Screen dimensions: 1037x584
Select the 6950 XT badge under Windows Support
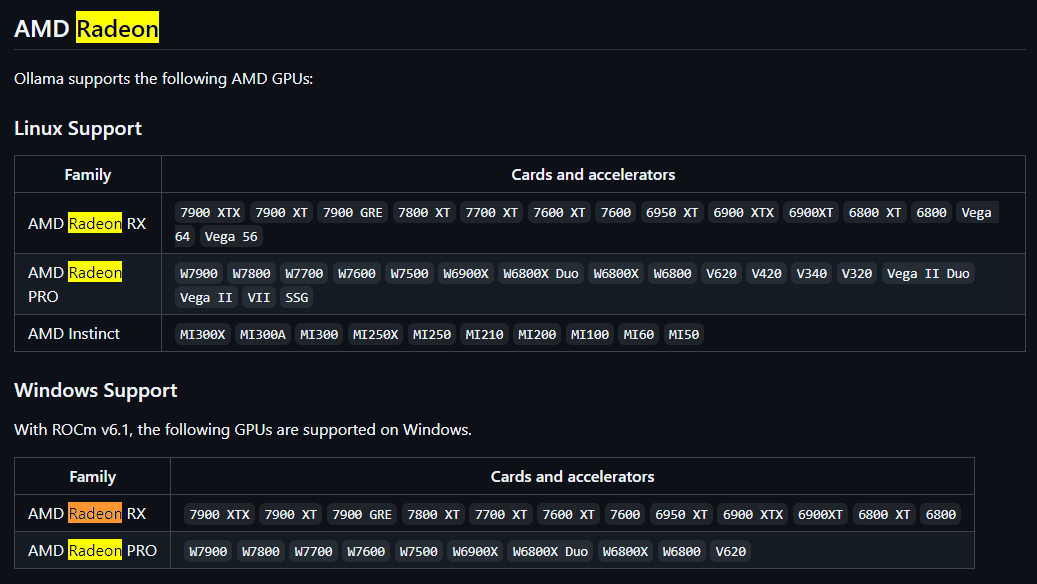point(681,514)
